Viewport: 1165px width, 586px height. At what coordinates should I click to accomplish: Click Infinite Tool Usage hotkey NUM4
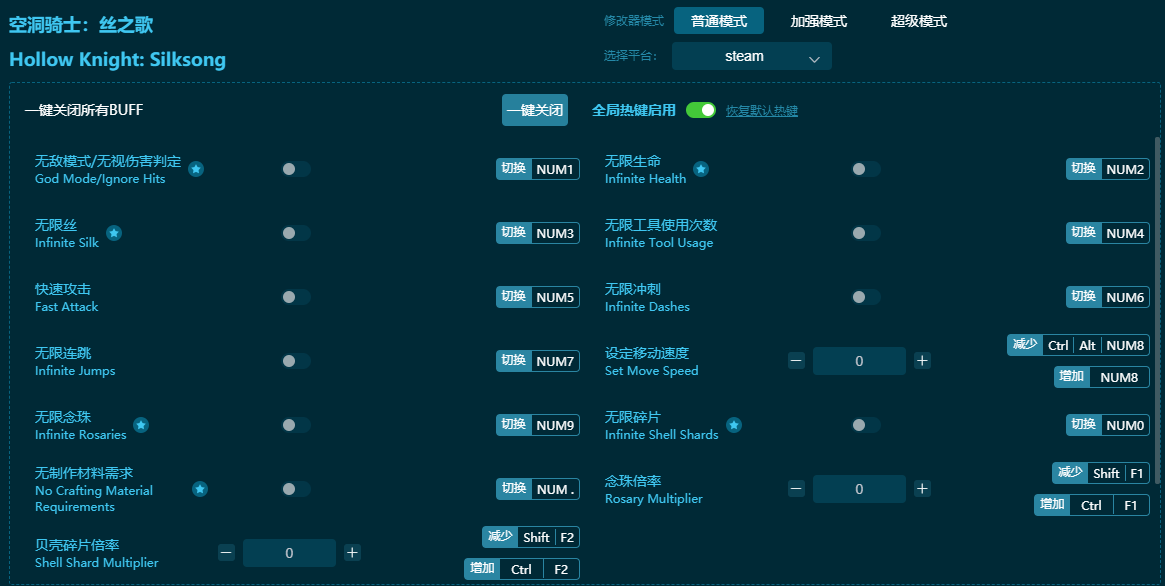point(1108,233)
